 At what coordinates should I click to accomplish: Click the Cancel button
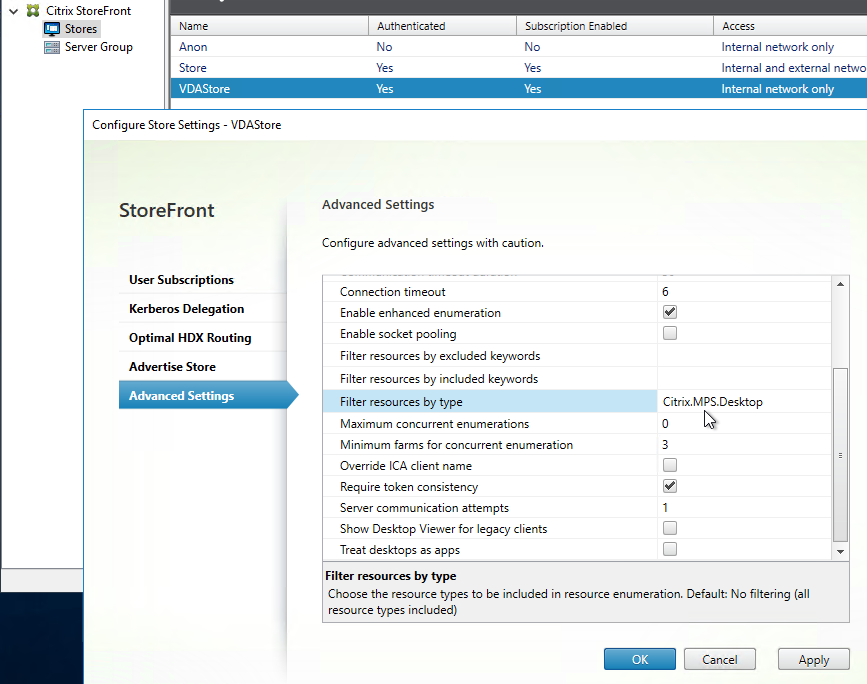(719, 659)
